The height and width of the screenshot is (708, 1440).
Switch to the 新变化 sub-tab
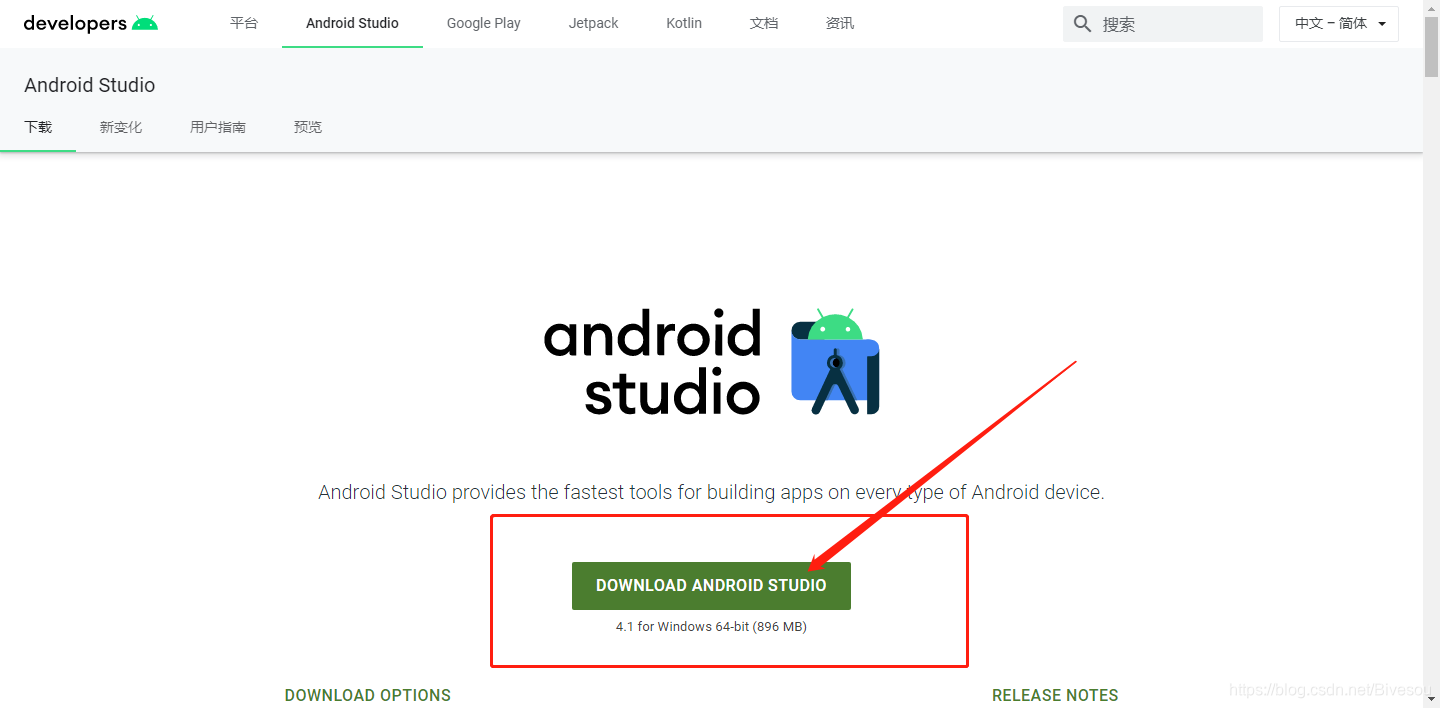[x=121, y=127]
